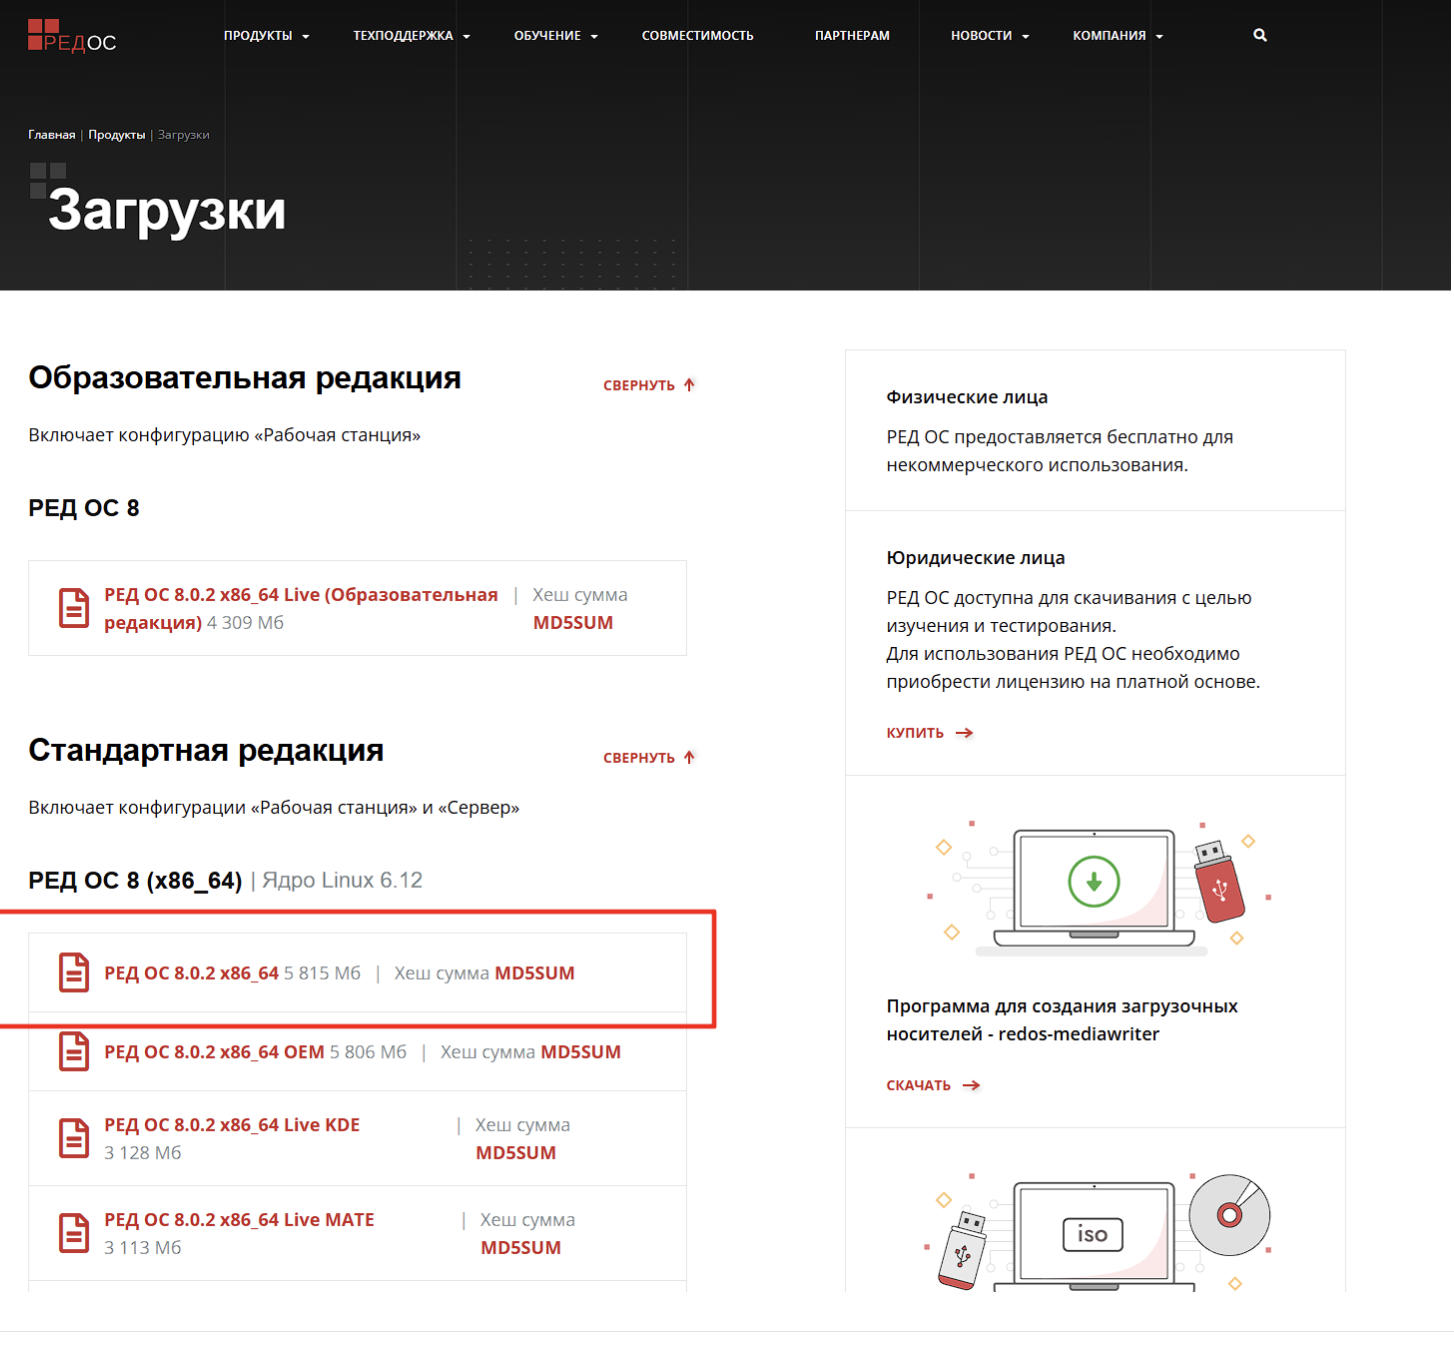Image resolution: width=1454 pixels, height=1345 pixels.
Task: Expand the Техподдержка menu
Action: coord(411,36)
